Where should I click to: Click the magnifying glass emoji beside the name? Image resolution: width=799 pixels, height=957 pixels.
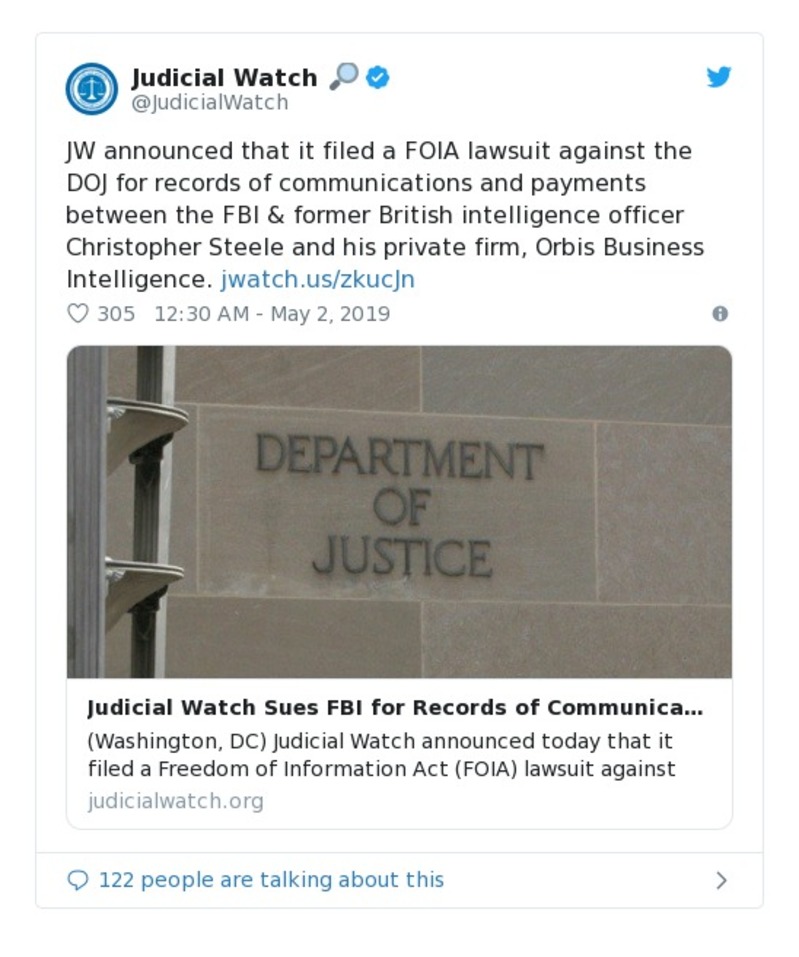pos(343,76)
